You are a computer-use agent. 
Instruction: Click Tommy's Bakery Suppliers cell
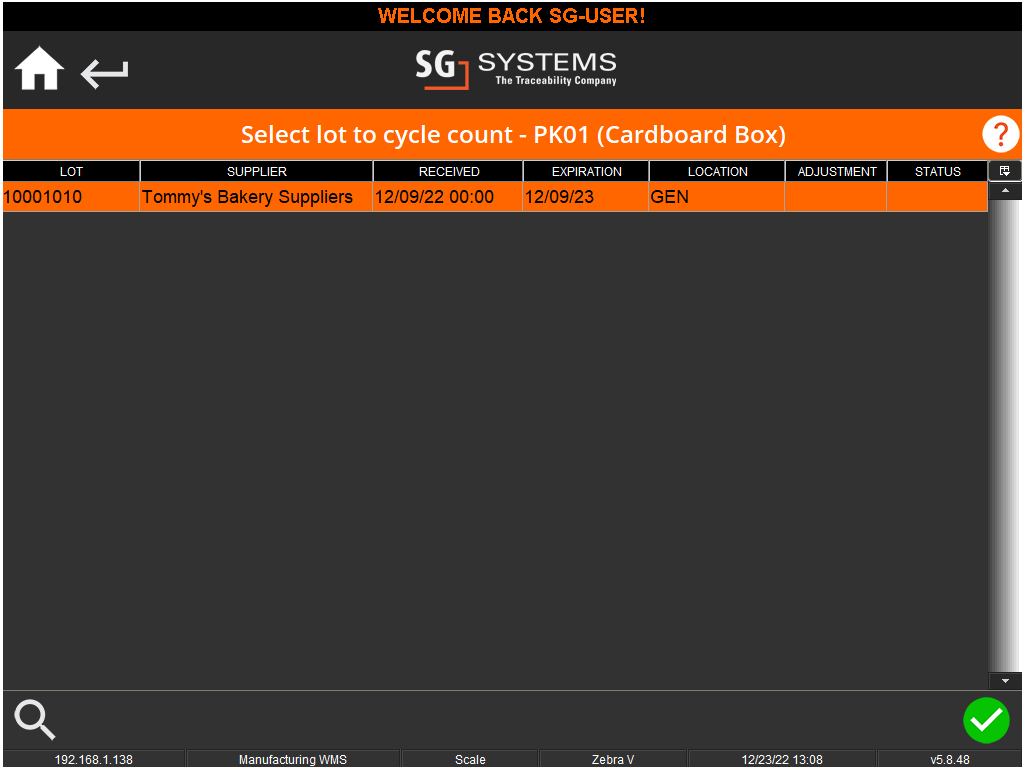[256, 197]
